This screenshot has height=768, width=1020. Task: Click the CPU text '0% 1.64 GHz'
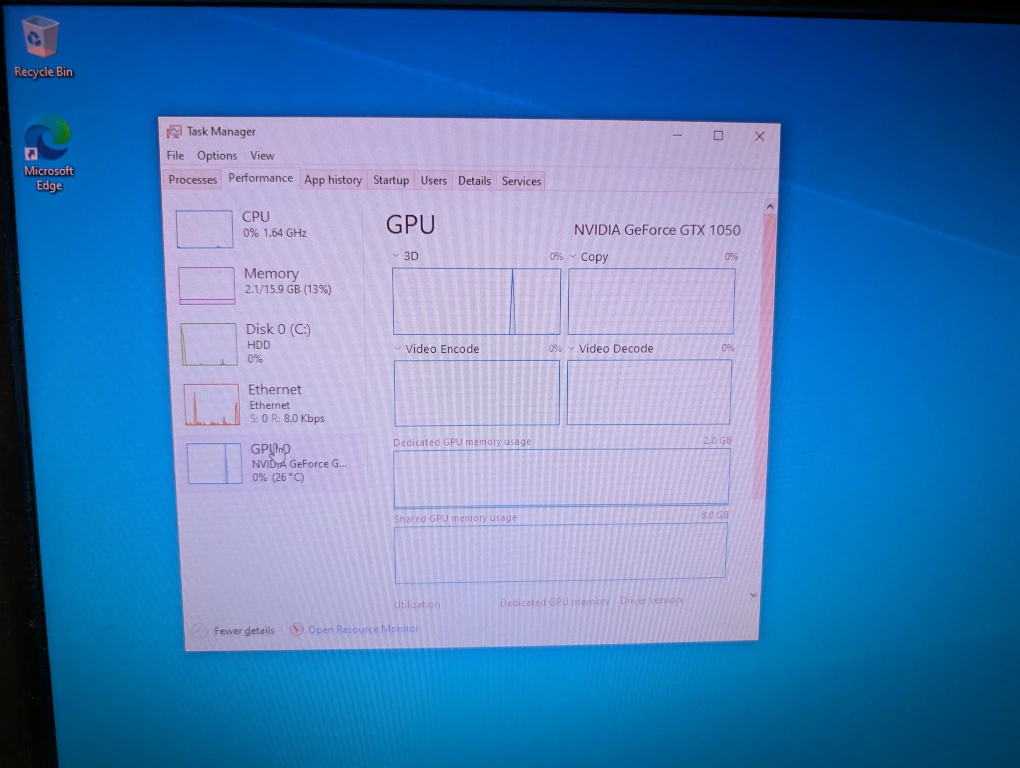[275, 233]
